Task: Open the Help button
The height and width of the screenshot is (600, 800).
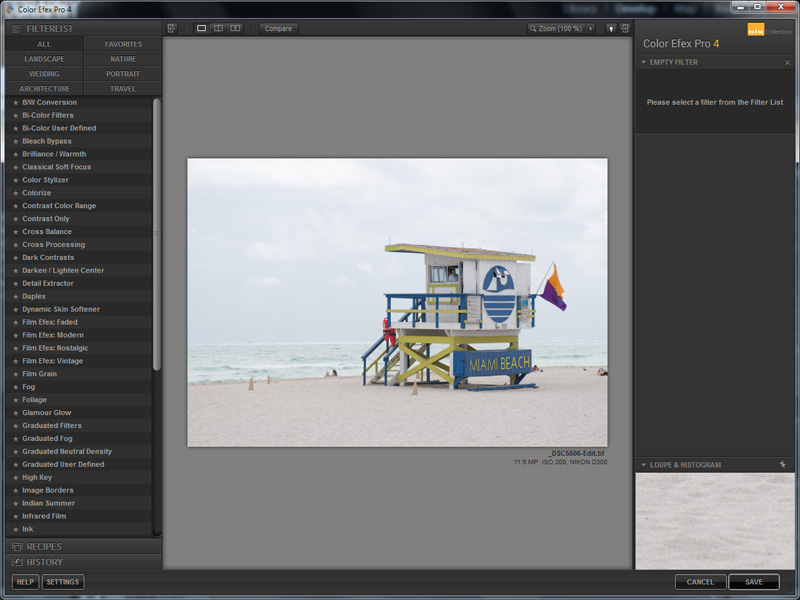Action: point(25,582)
